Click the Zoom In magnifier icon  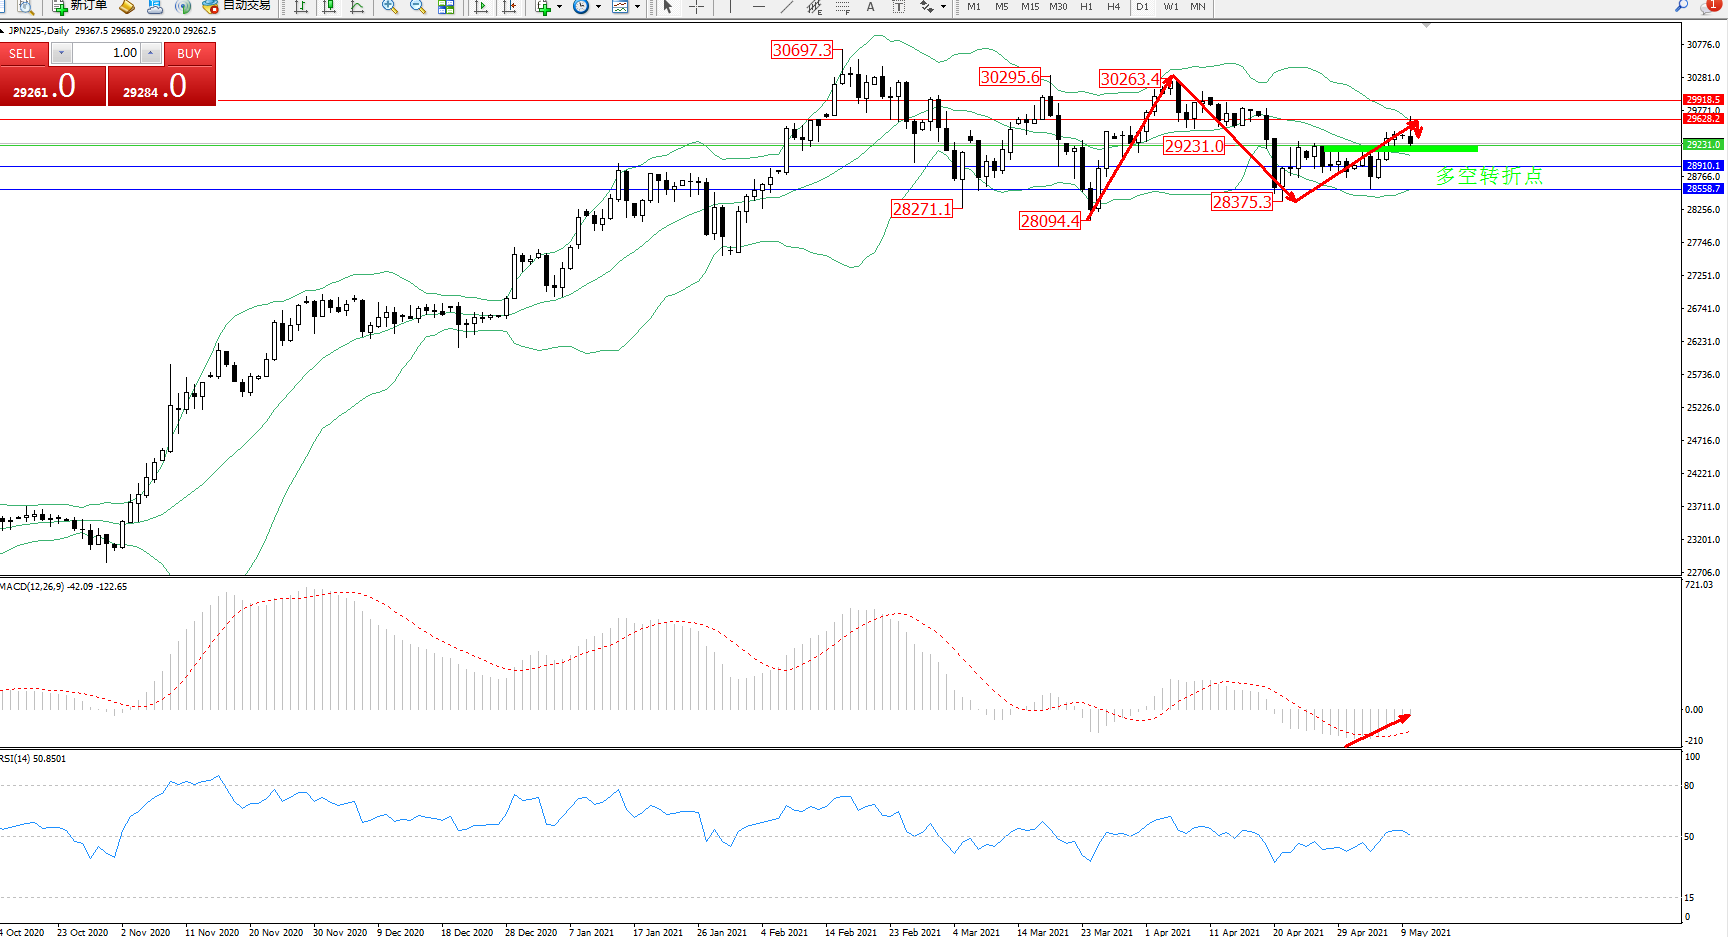(390, 7)
